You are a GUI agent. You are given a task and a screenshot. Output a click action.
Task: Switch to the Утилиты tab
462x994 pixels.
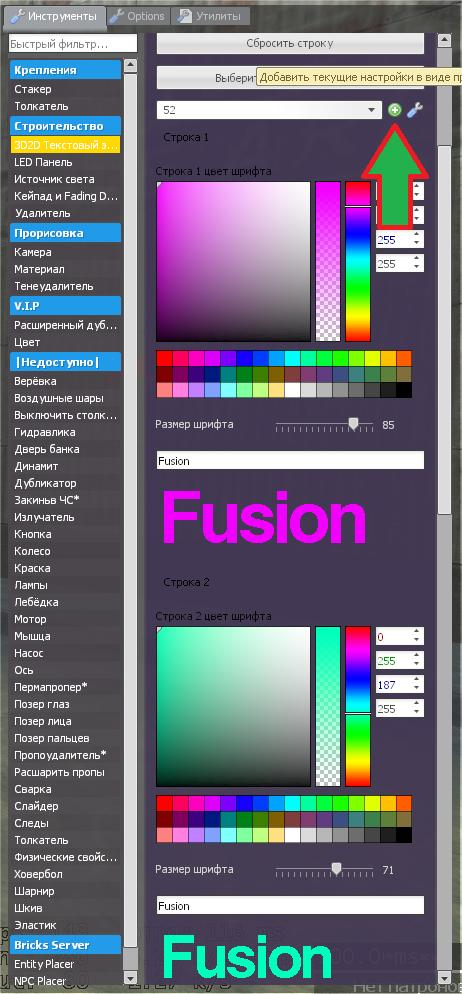coord(211,16)
